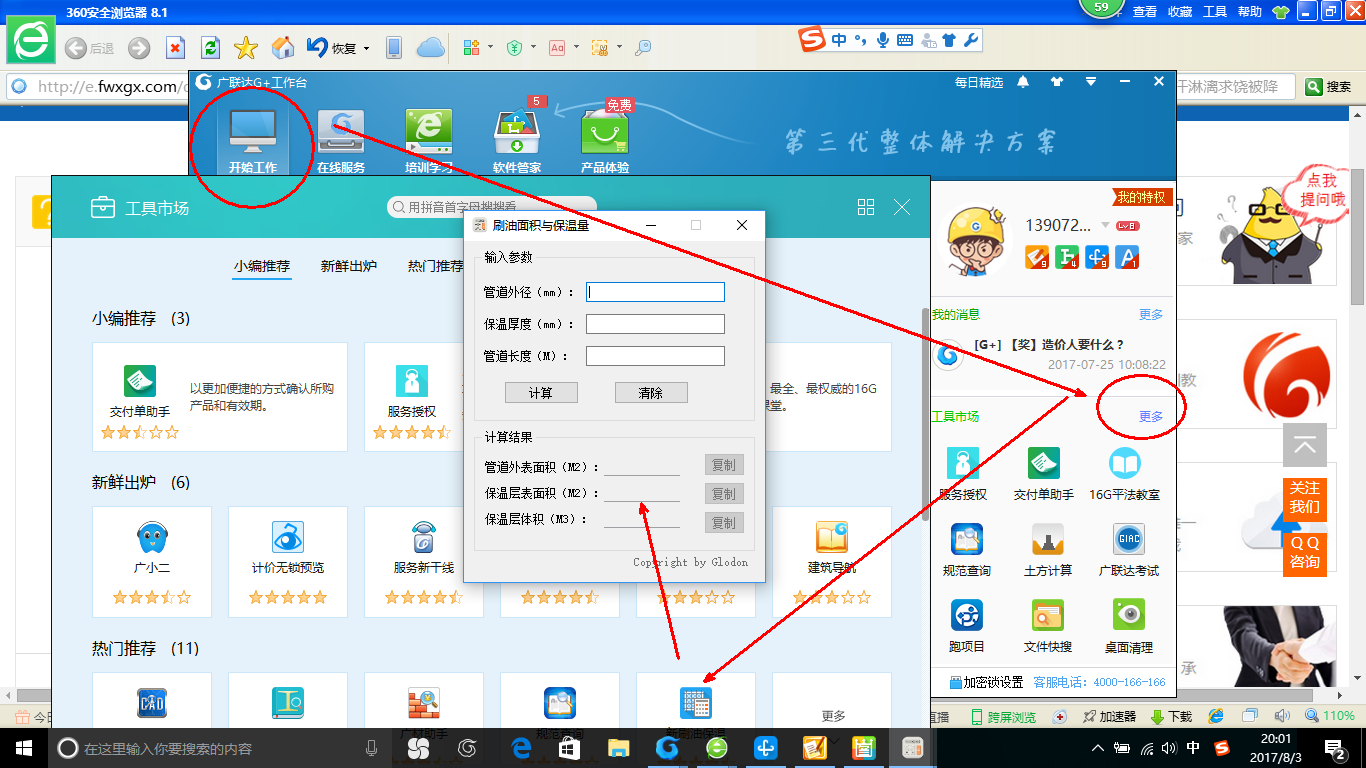Open 16G平法教室 tool in right panel
The width and height of the screenshot is (1366, 768).
point(1125,474)
